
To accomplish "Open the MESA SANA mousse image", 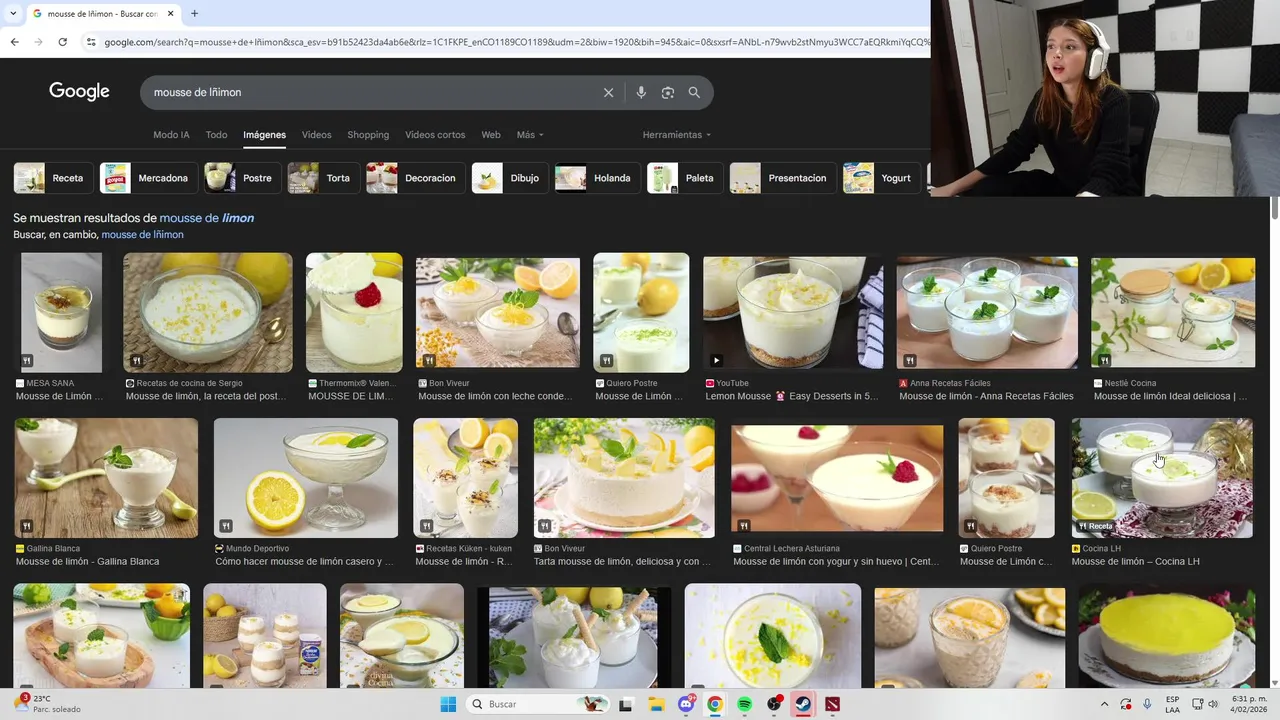I will (61, 312).
